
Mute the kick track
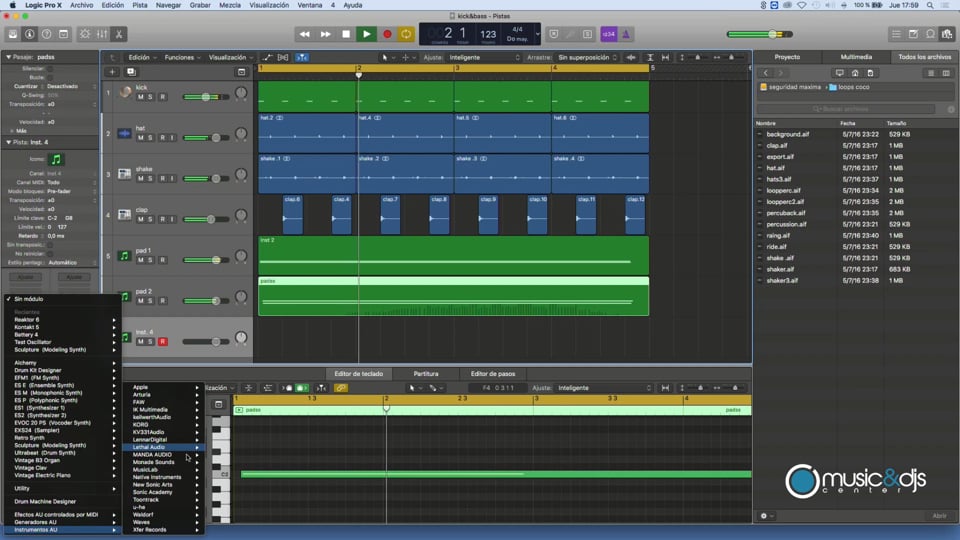141,97
